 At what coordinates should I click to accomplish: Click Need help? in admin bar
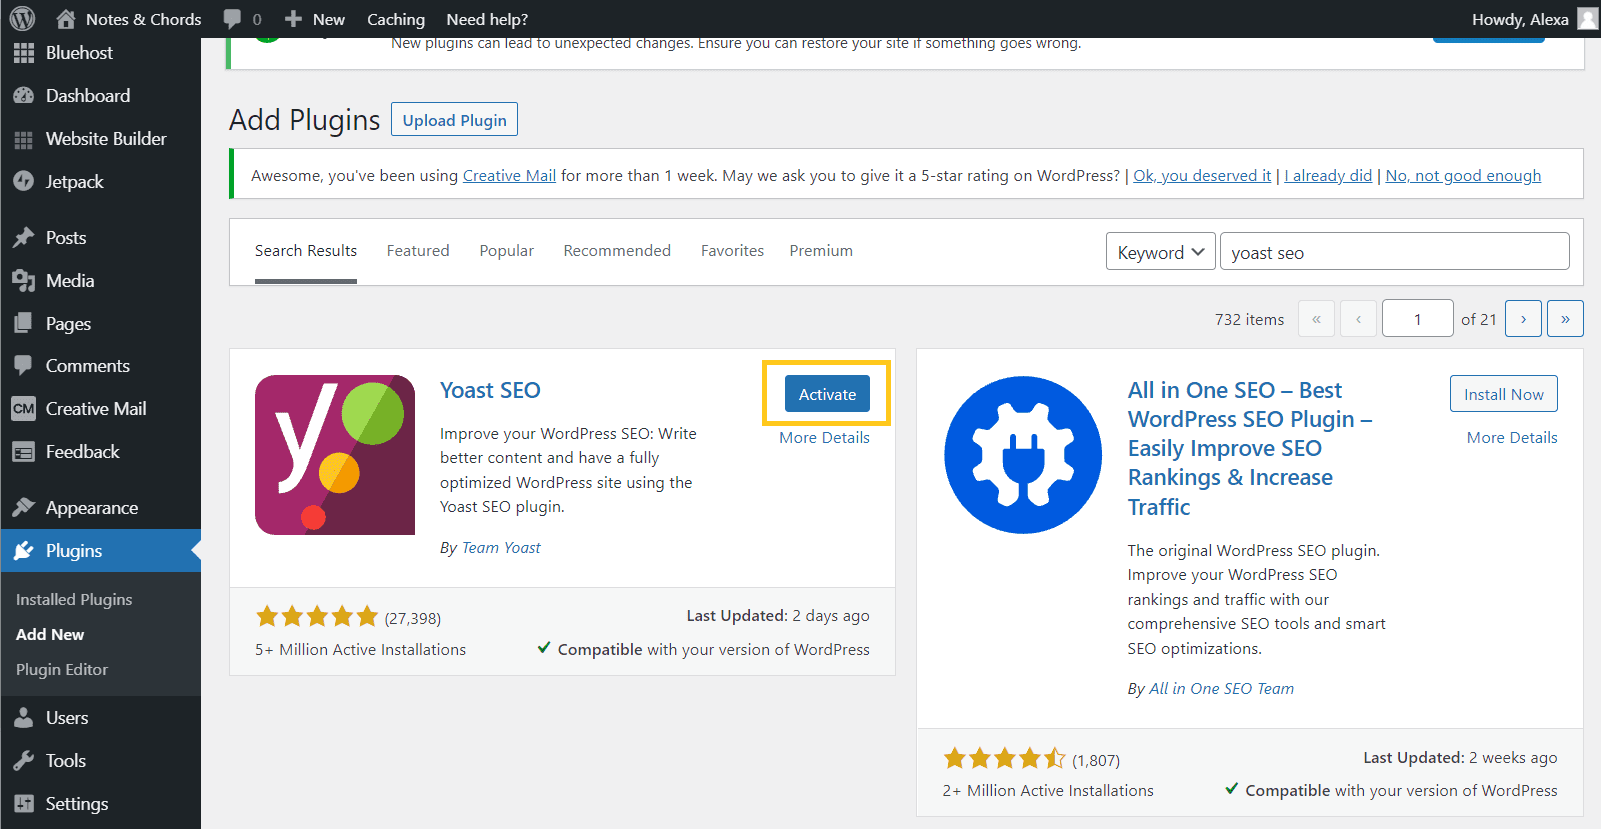(487, 19)
